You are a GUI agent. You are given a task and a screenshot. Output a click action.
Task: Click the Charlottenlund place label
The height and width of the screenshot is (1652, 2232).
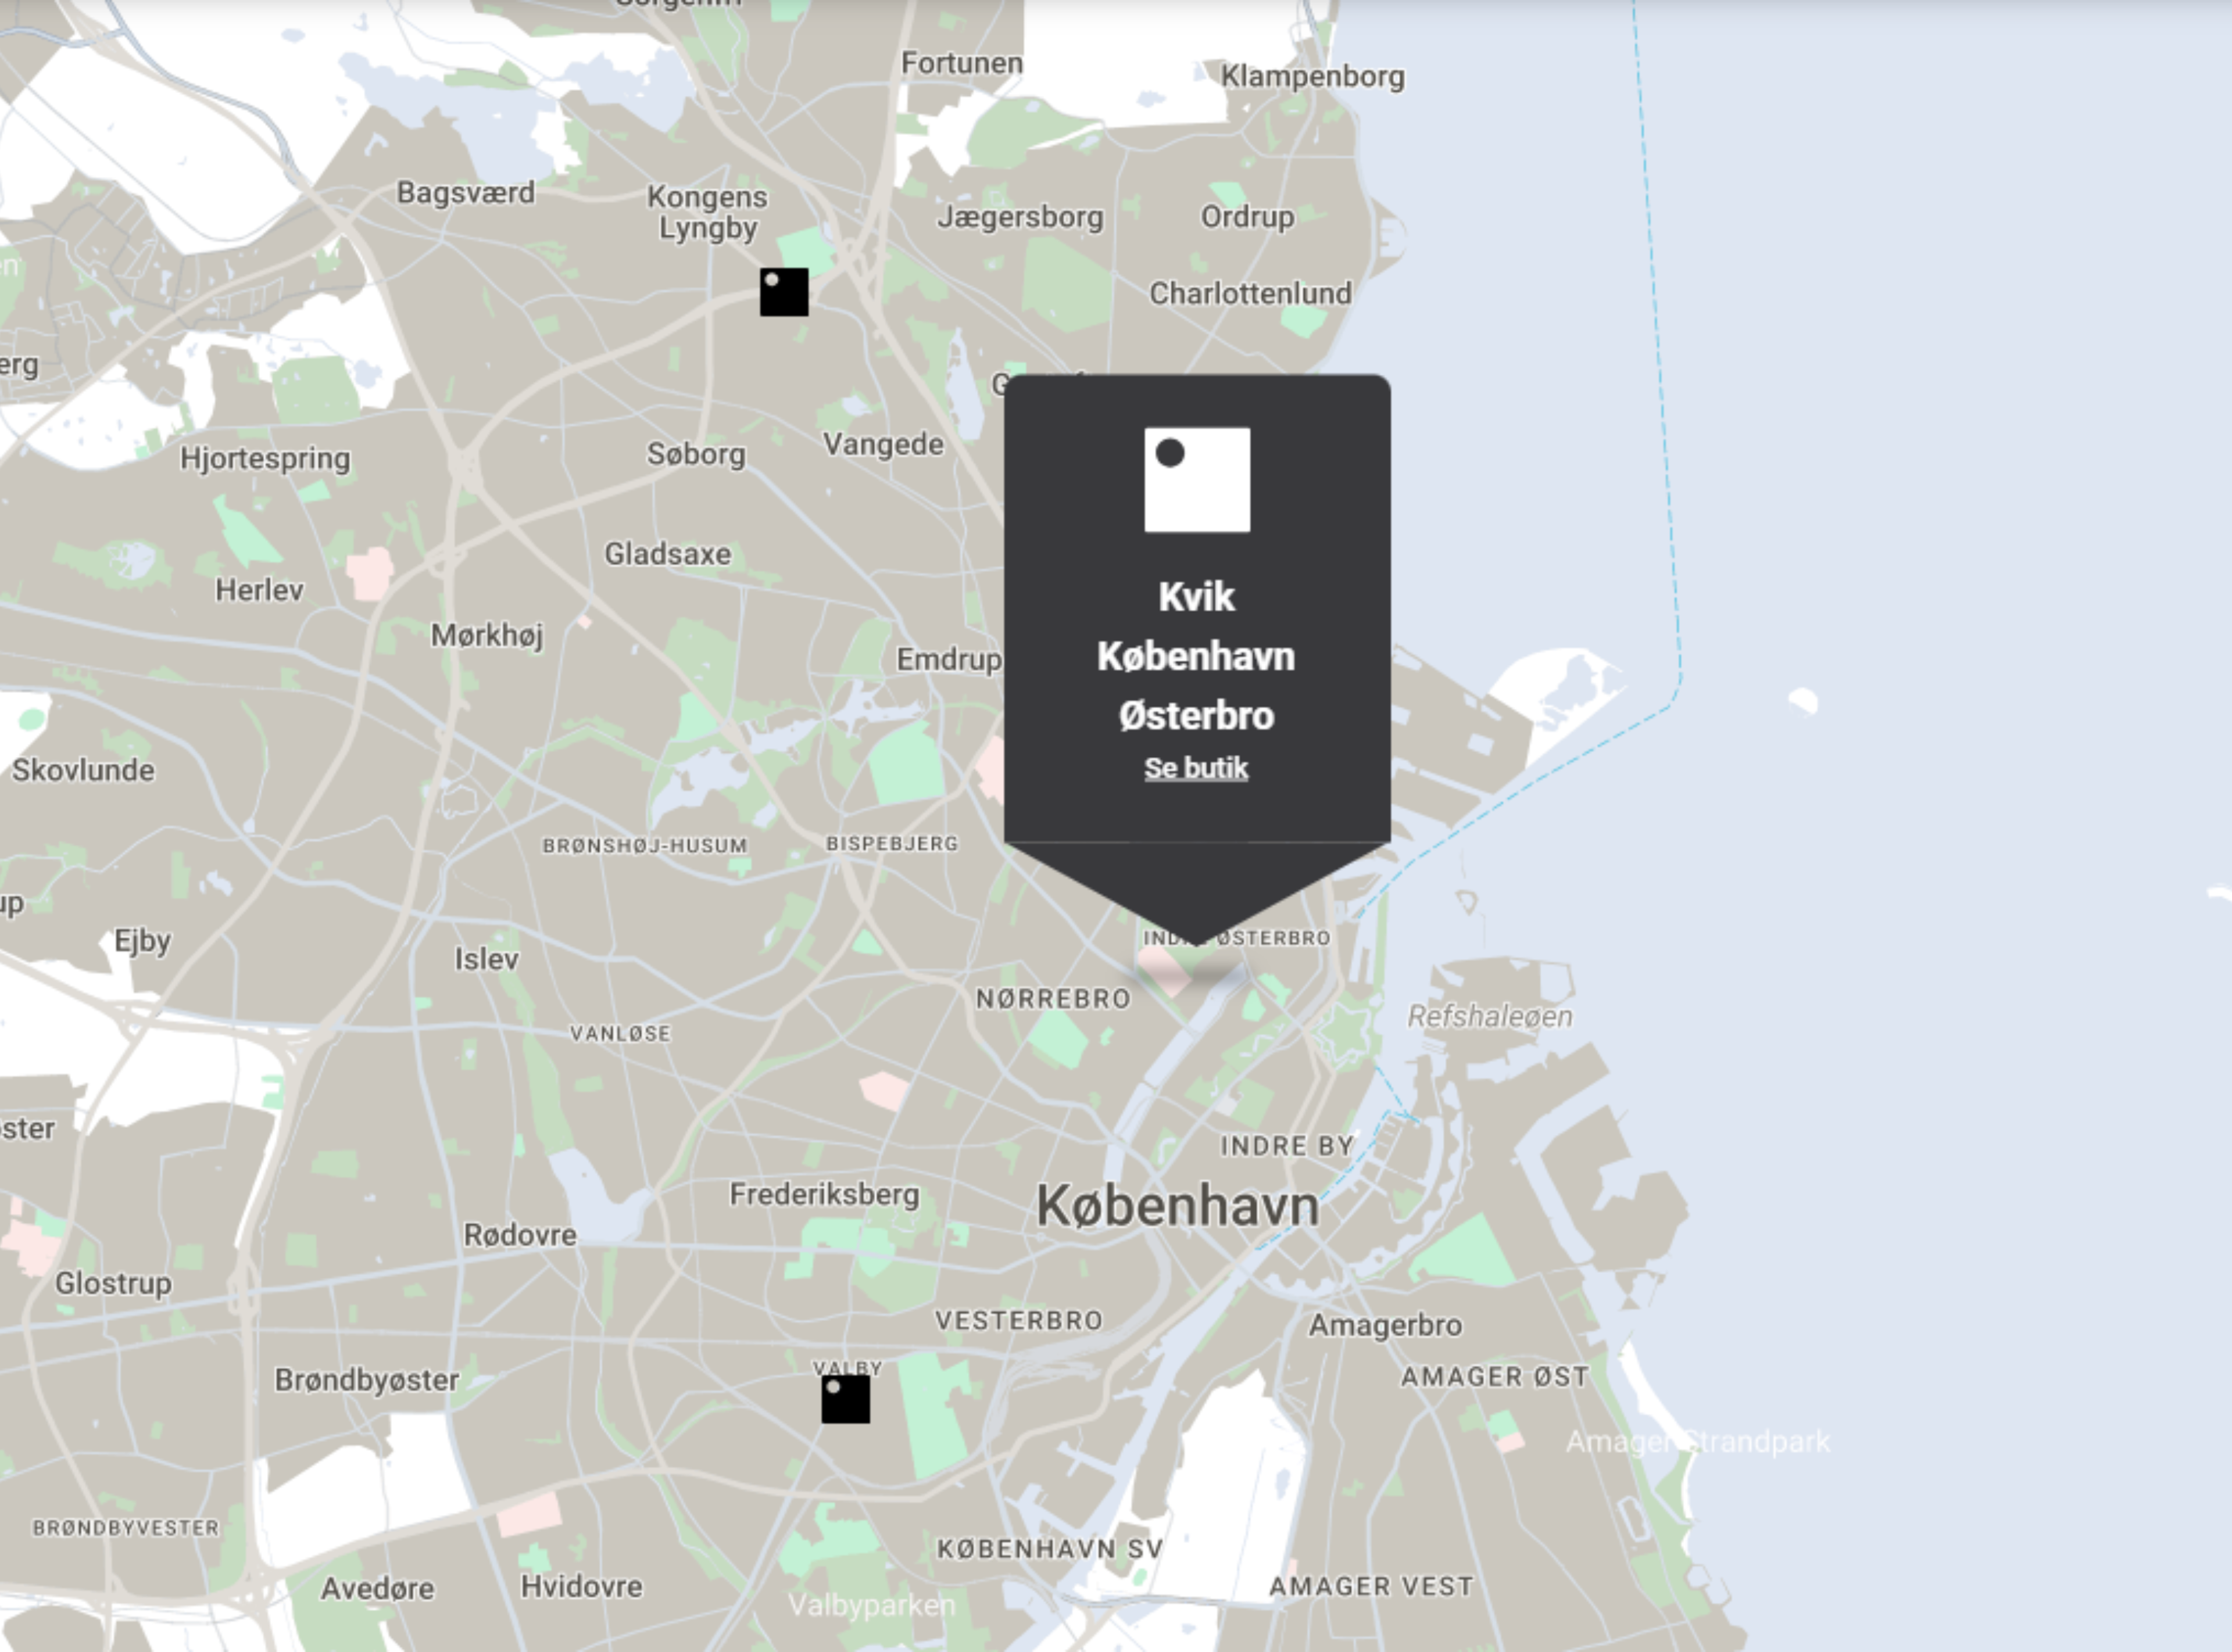coord(1250,293)
